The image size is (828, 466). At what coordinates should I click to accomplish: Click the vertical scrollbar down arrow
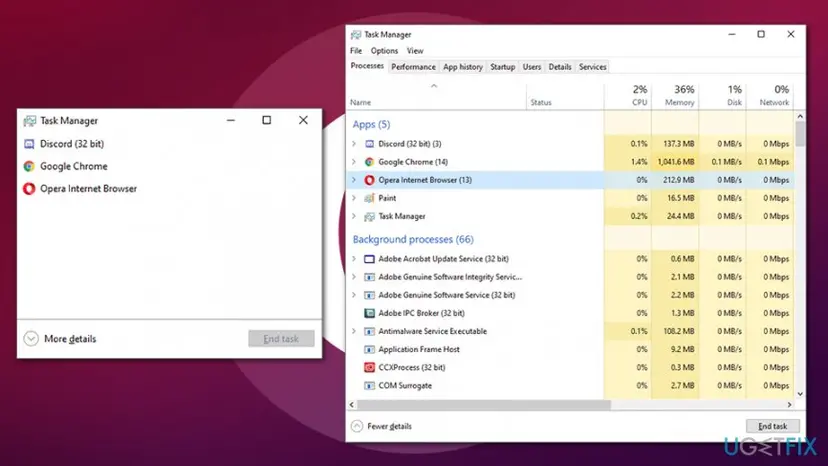tap(800, 394)
